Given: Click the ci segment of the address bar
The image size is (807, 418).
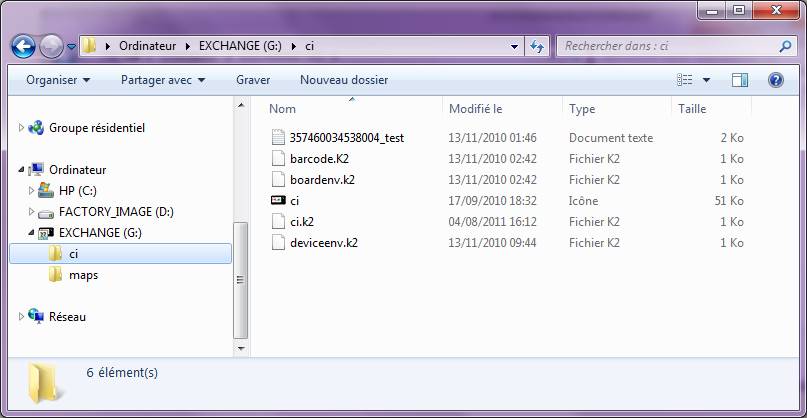Looking at the screenshot, I should tap(309, 46).
